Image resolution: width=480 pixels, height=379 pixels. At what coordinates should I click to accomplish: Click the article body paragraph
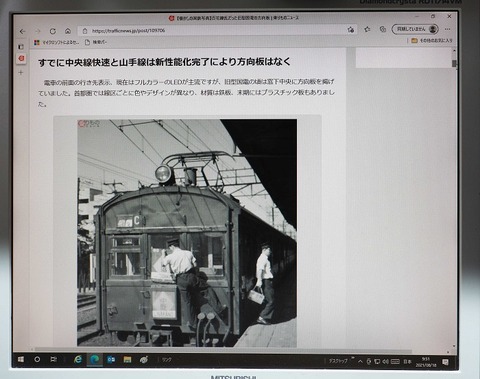tap(186, 92)
